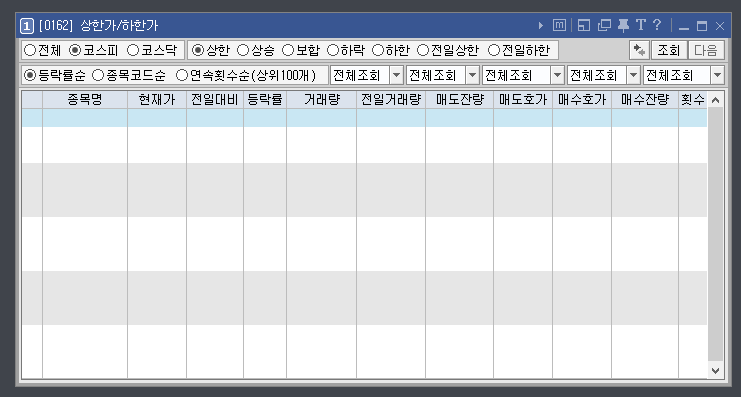Viewport: 741px width, 397px height.
Task: Click the 전일거래량 column header
Action: 391,100
